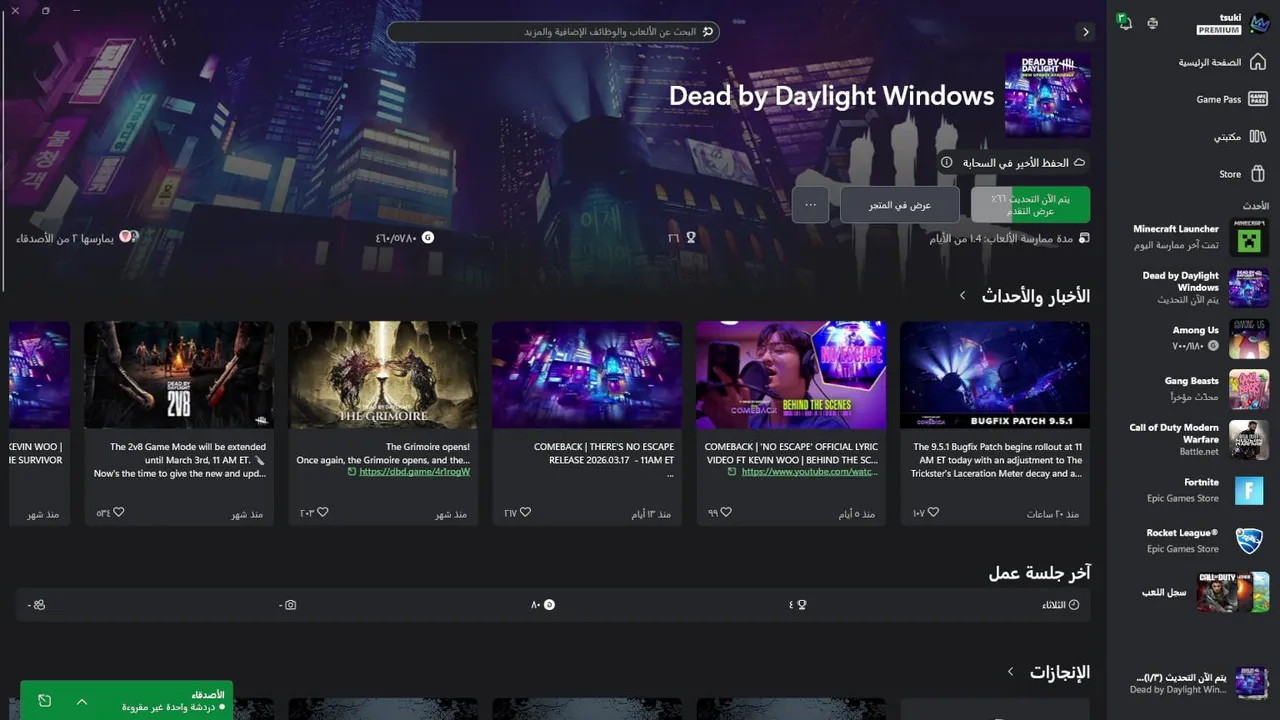Click the Gamerscore G icon in hero
1280x720 pixels.
pos(428,238)
